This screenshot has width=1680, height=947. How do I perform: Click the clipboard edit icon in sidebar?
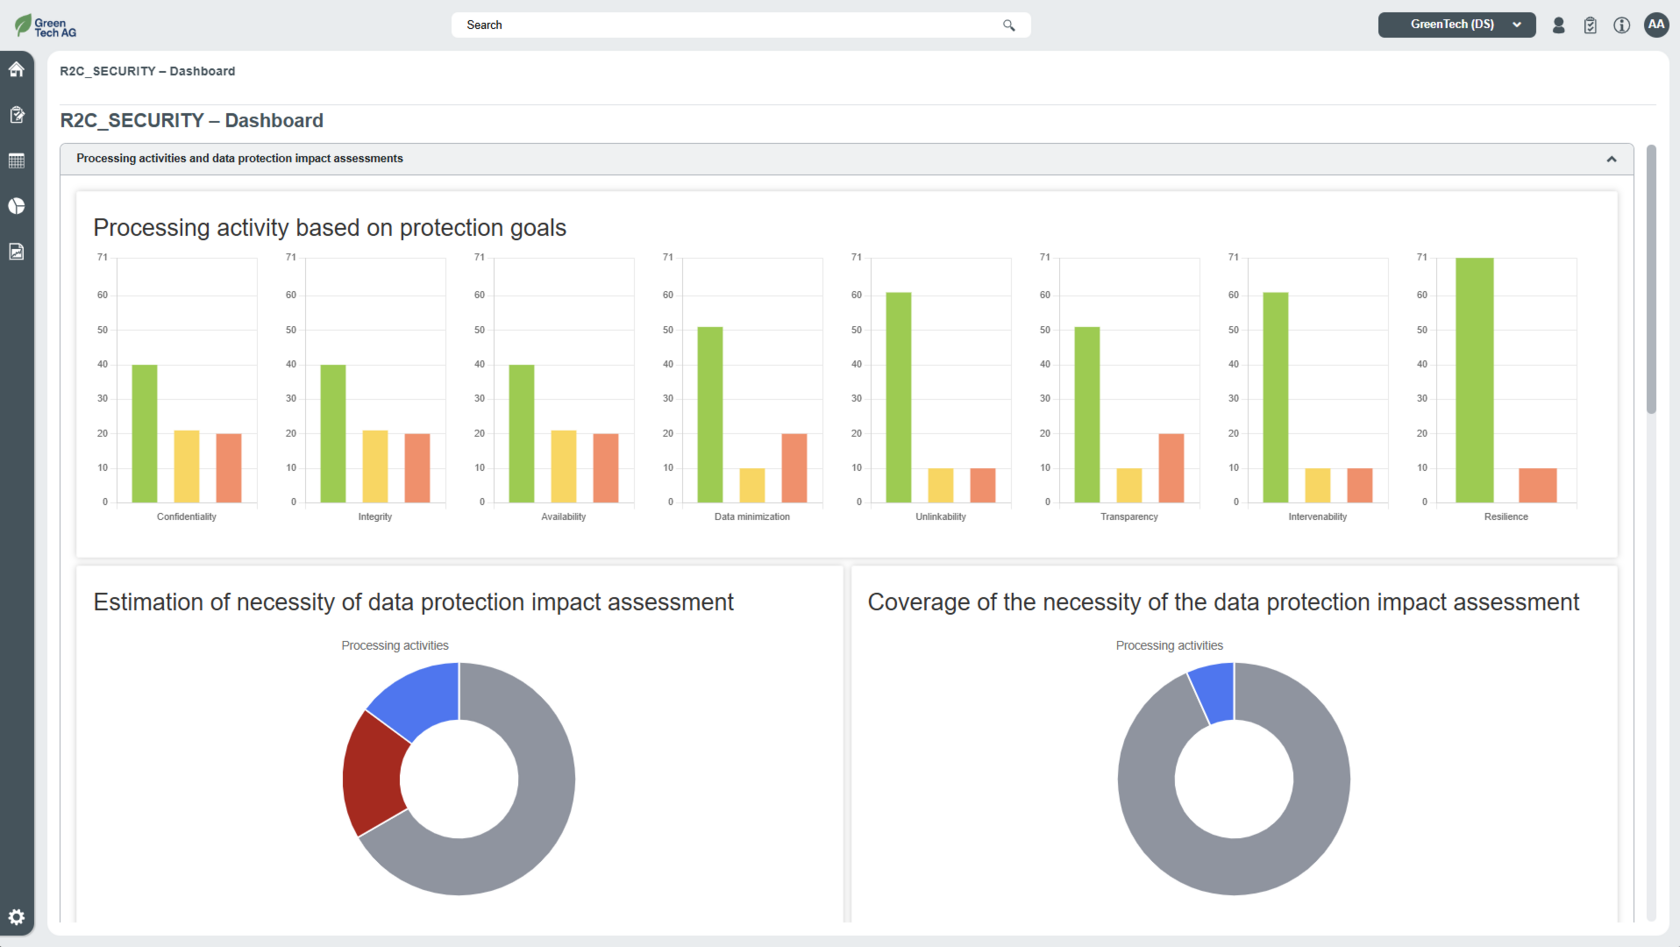point(17,115)
